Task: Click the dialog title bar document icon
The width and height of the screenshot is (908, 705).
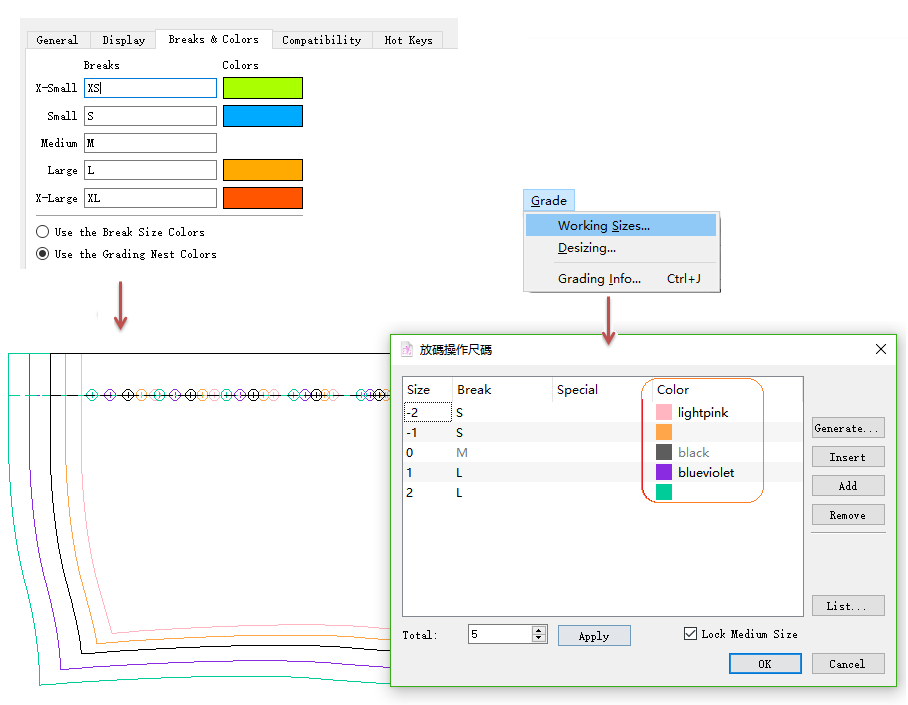Action: coord(407,350)
